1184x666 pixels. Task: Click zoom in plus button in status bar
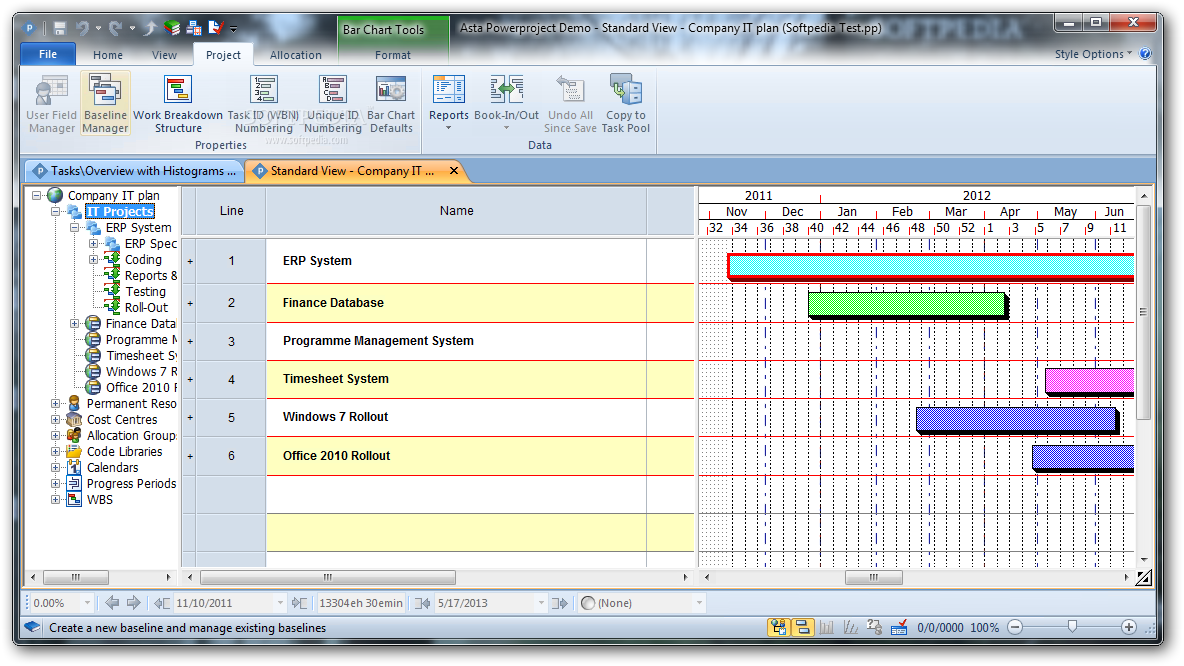coord(1129,627)
